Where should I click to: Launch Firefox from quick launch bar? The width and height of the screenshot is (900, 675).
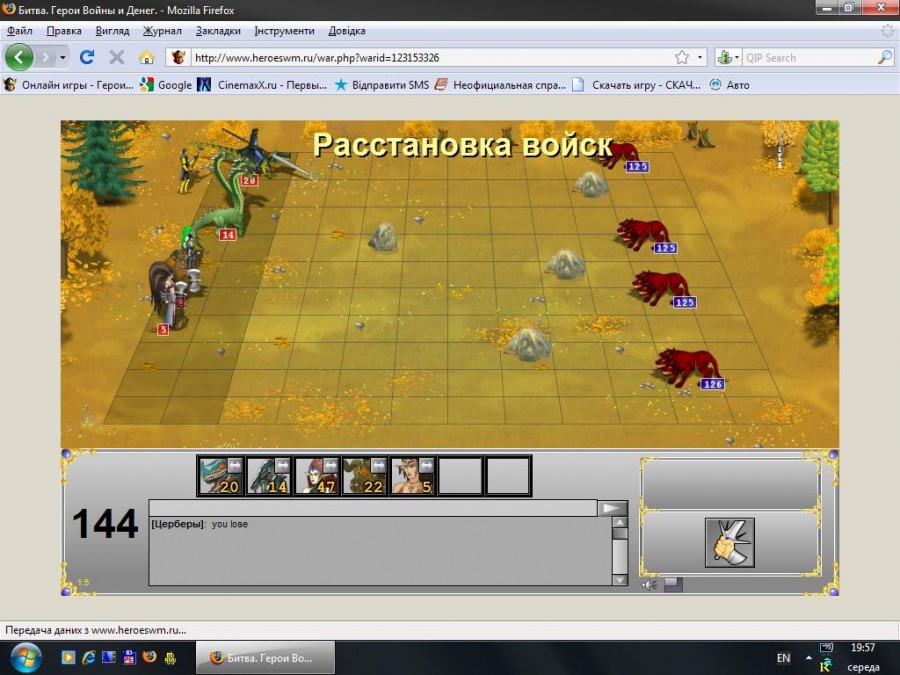[x=149, y=657]
